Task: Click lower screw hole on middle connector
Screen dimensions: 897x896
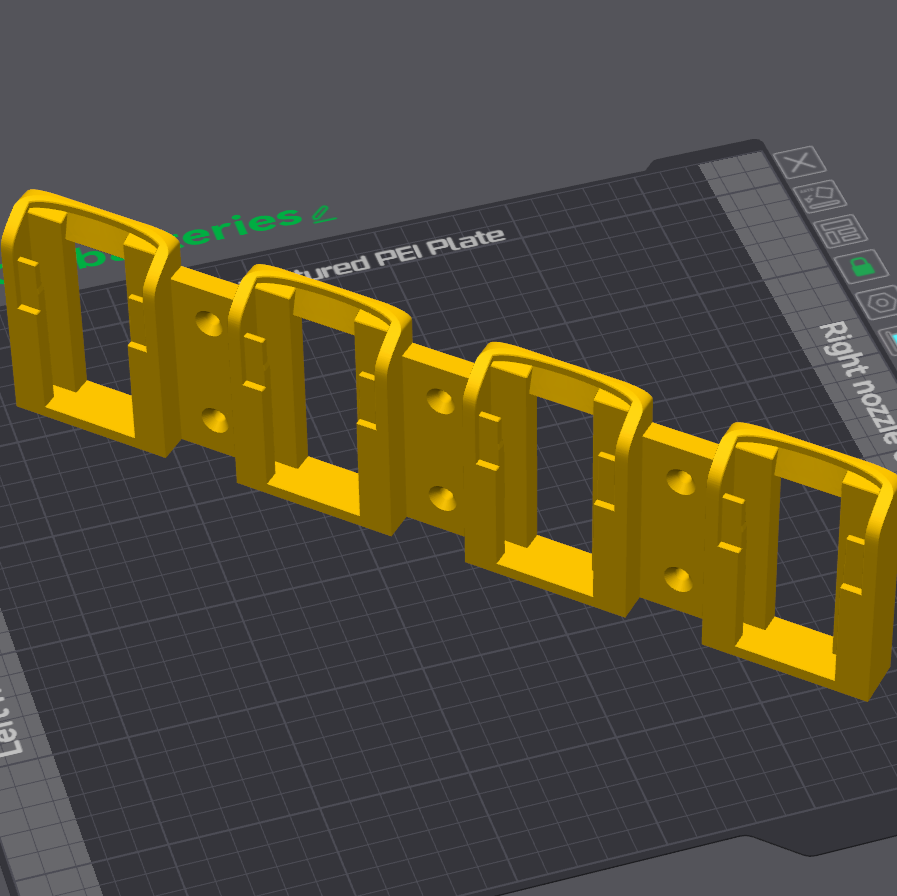Action: [439, 495]
